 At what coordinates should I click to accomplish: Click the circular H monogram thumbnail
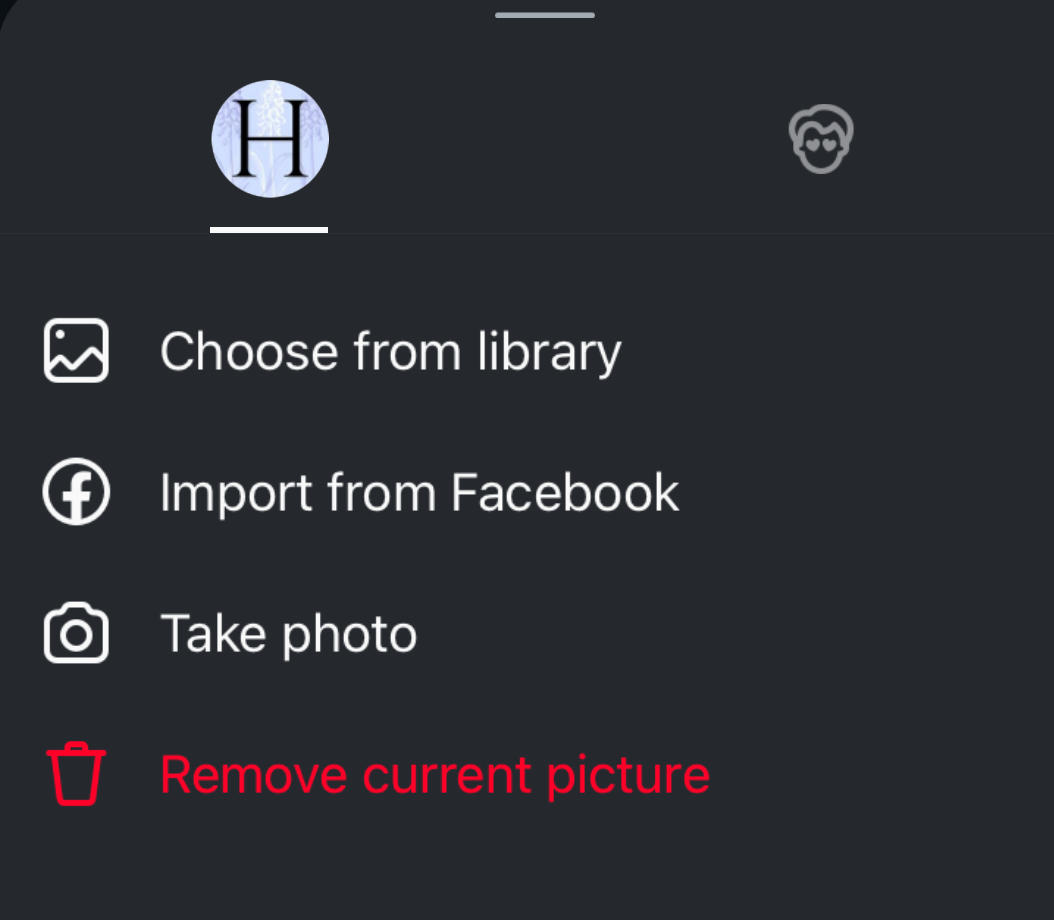[270, 139]
